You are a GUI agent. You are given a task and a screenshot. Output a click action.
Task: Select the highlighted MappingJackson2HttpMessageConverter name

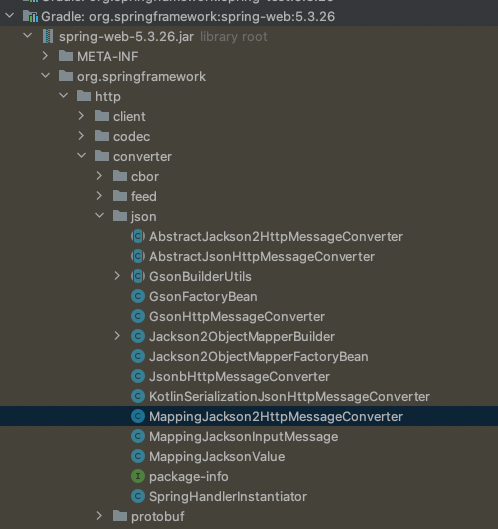pos(276,417)
